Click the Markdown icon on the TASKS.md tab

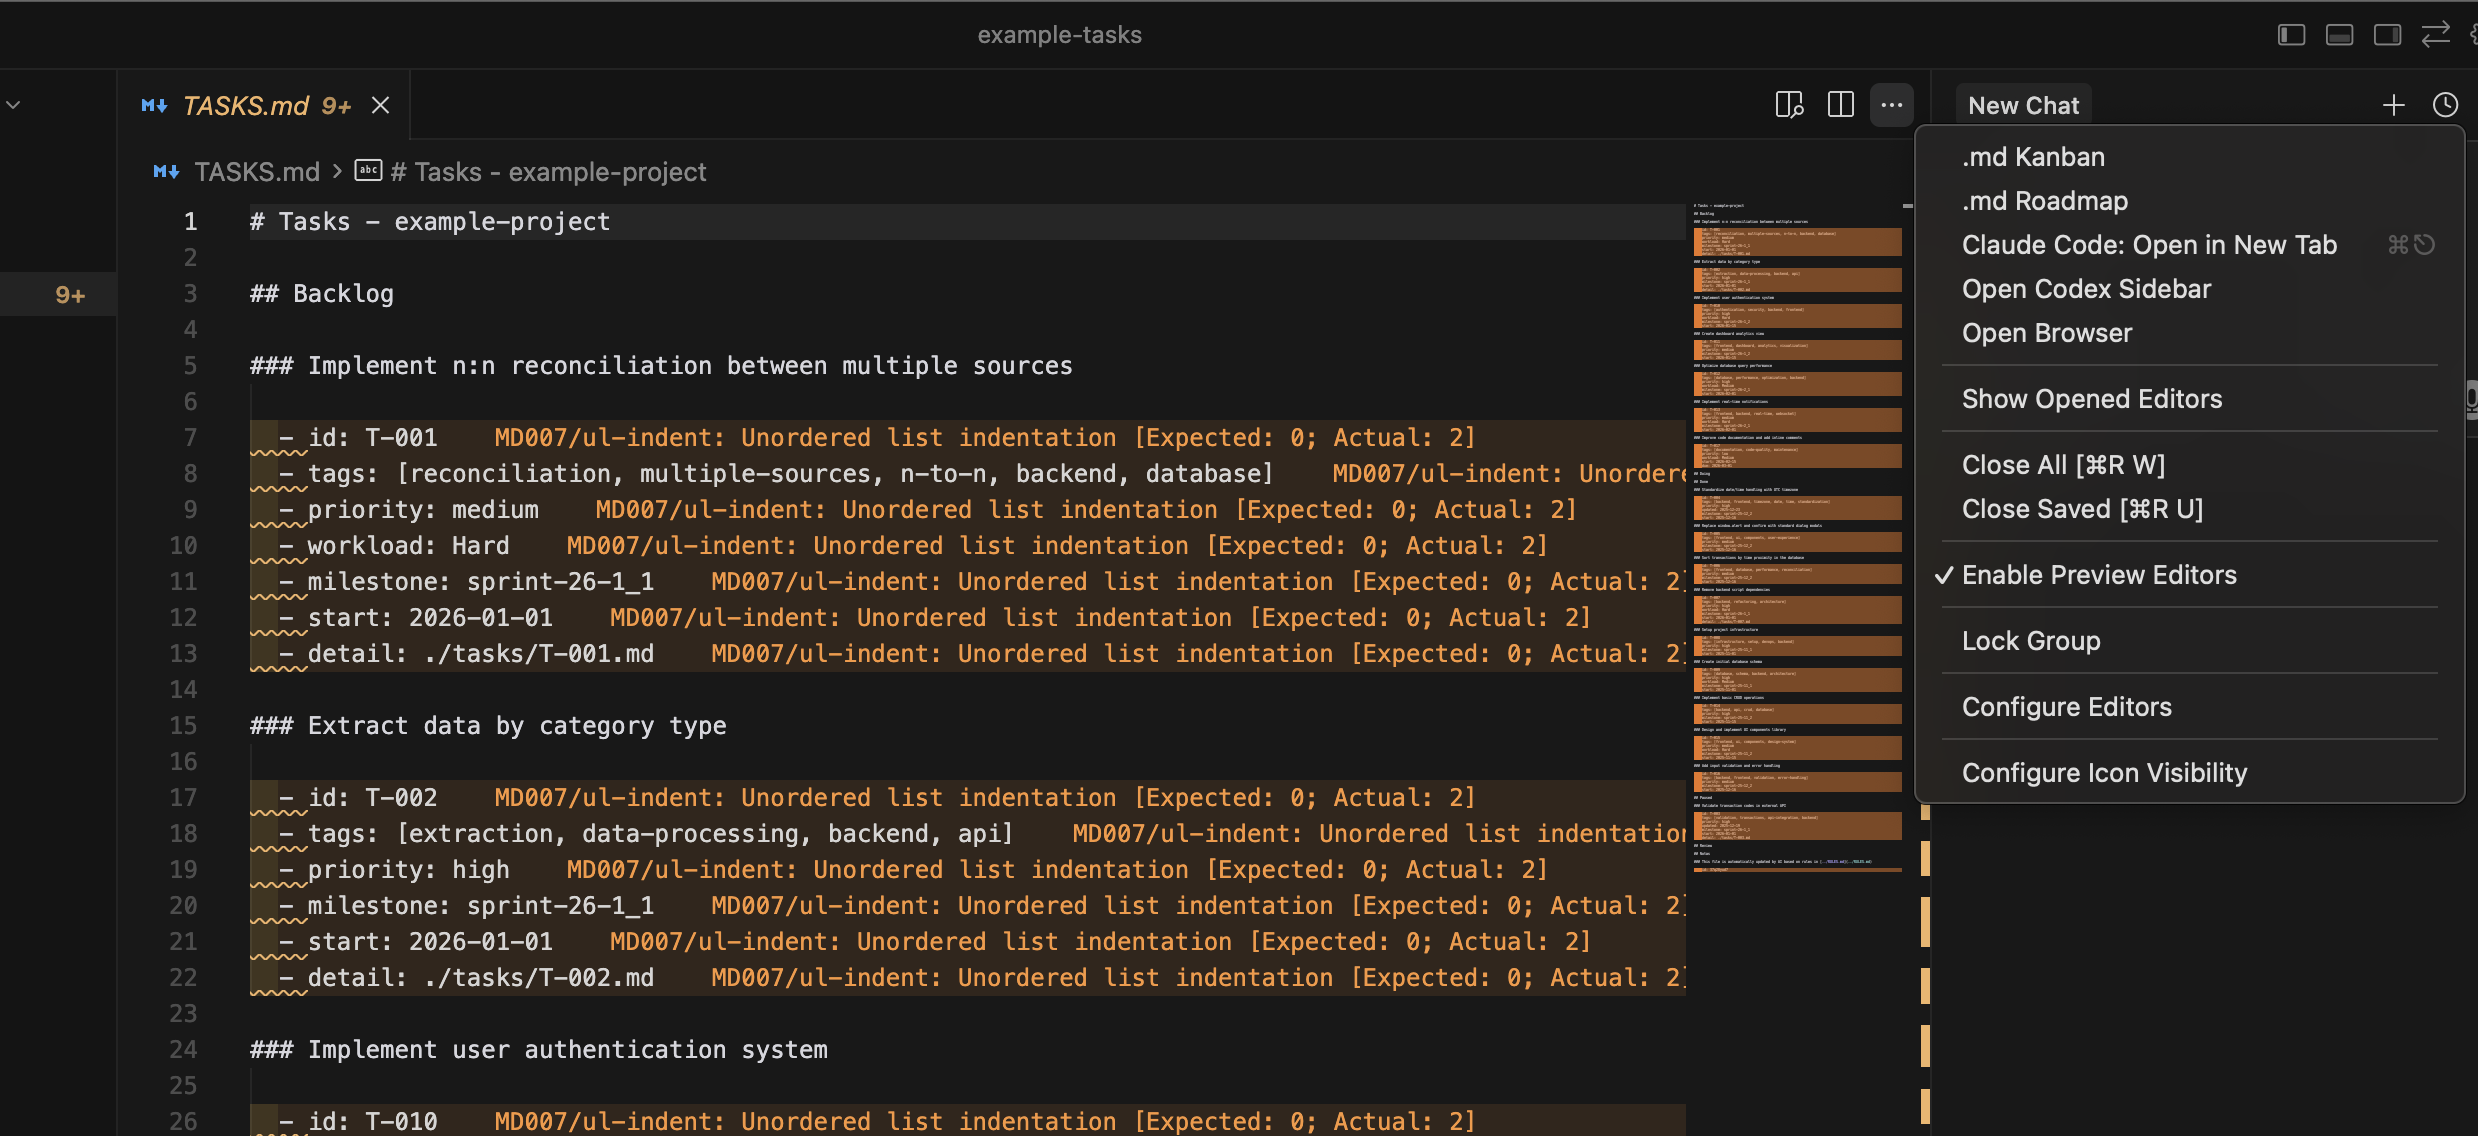click(156, 105)
